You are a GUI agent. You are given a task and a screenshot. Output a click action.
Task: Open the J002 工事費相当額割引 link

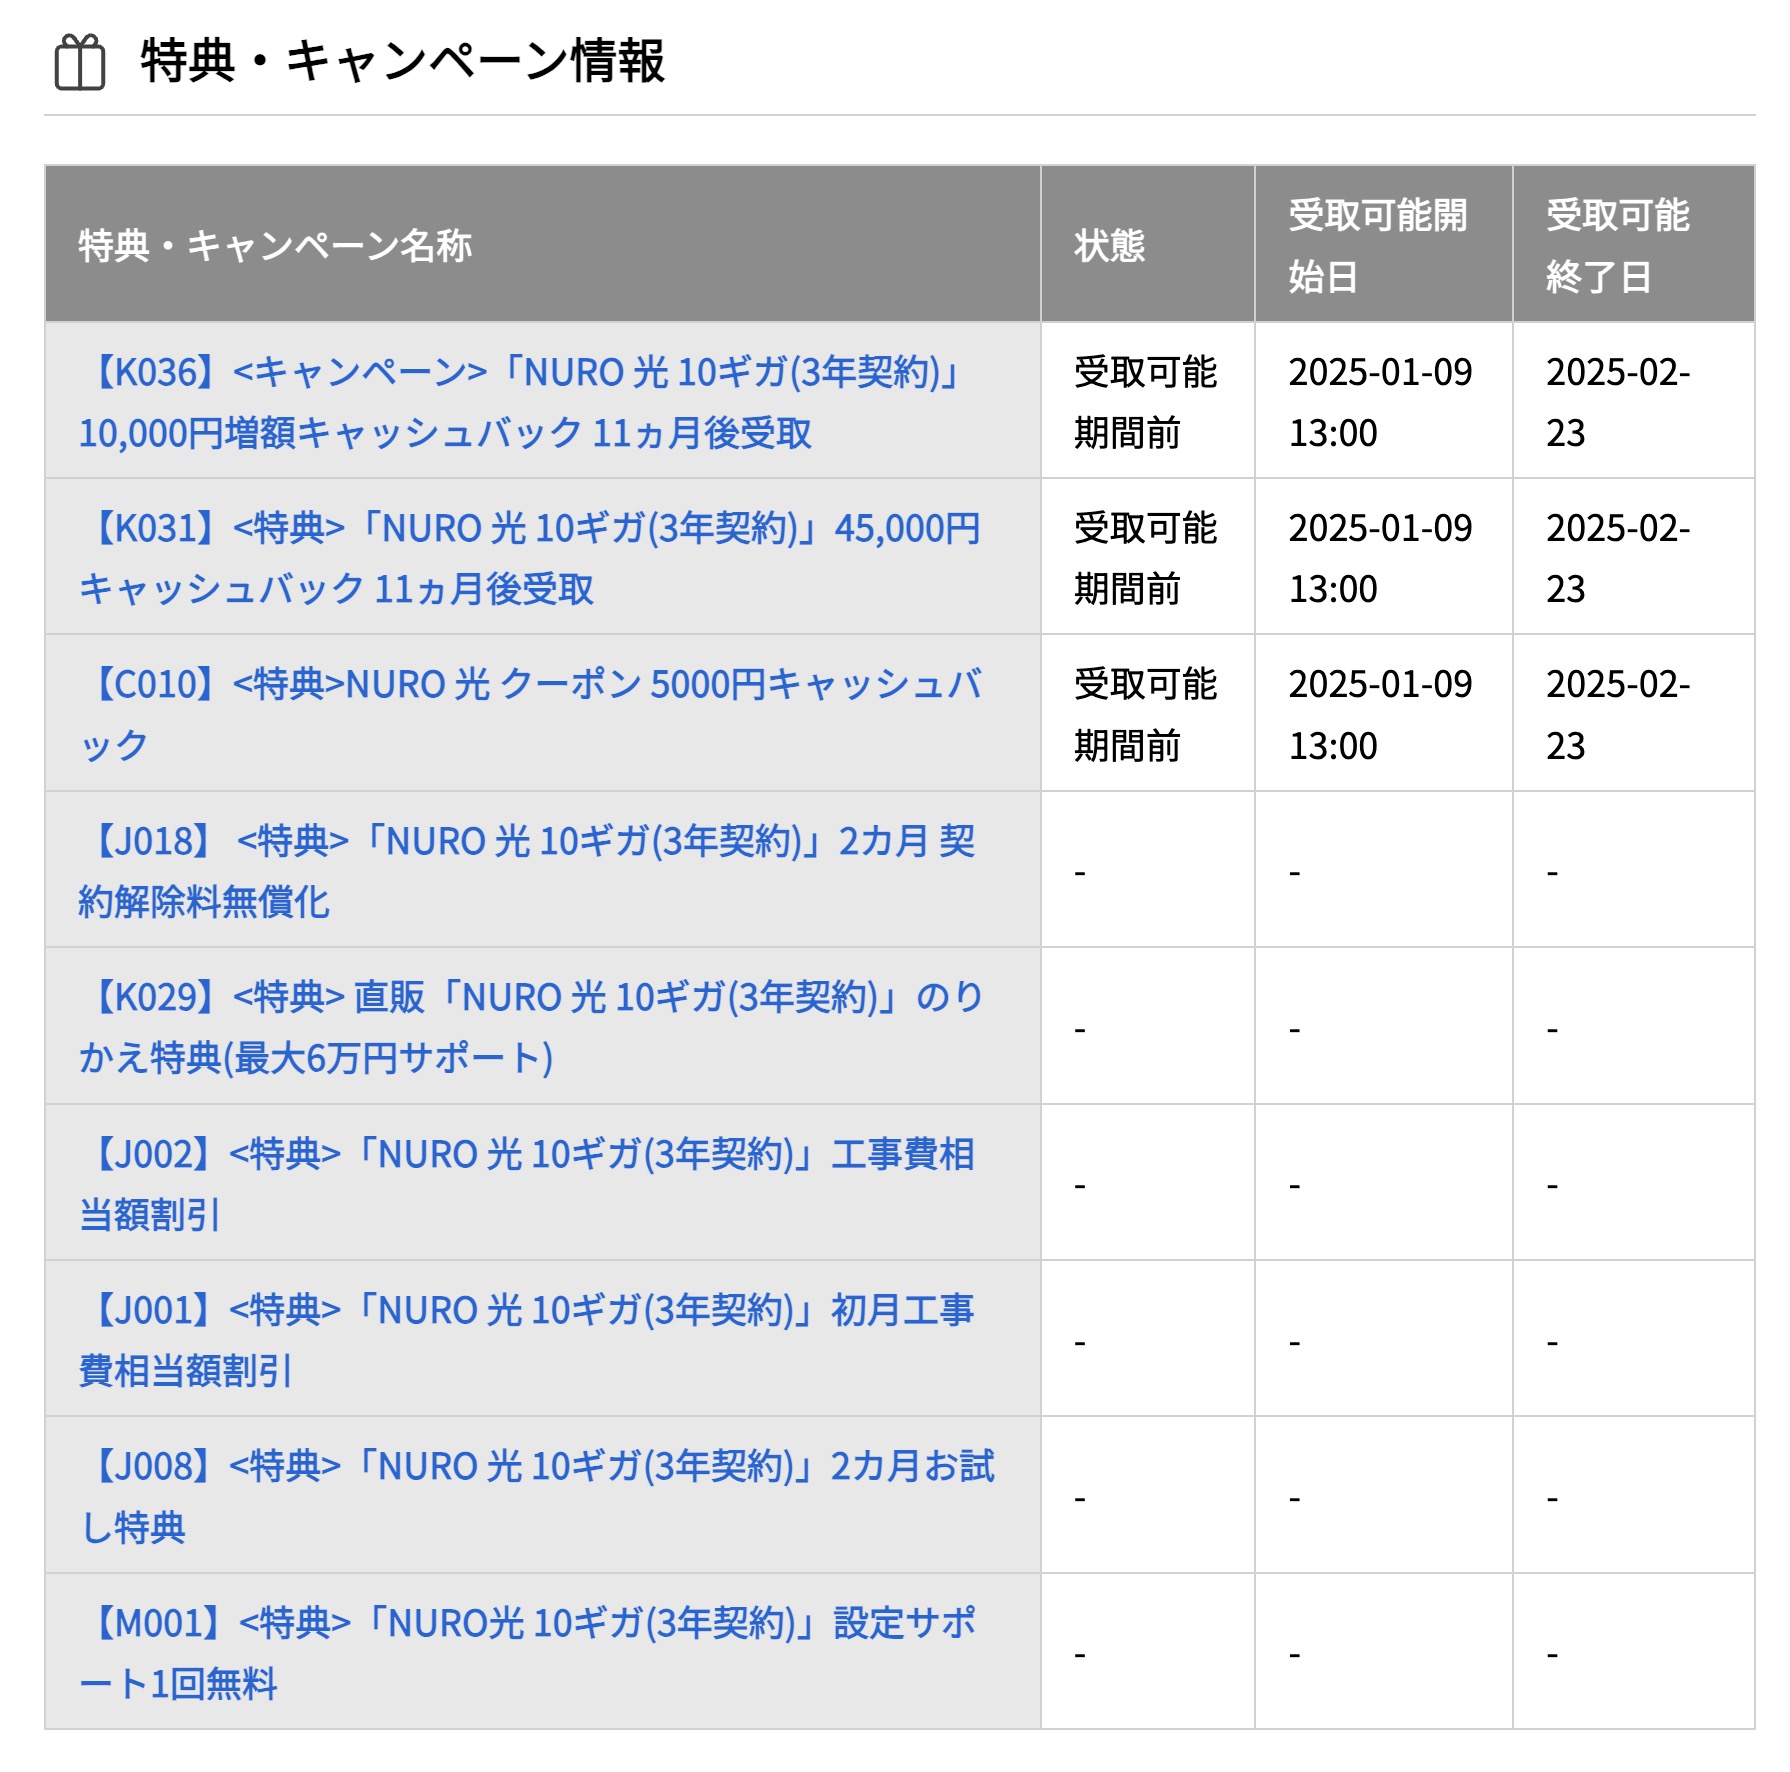click(x=527, y=1184)
